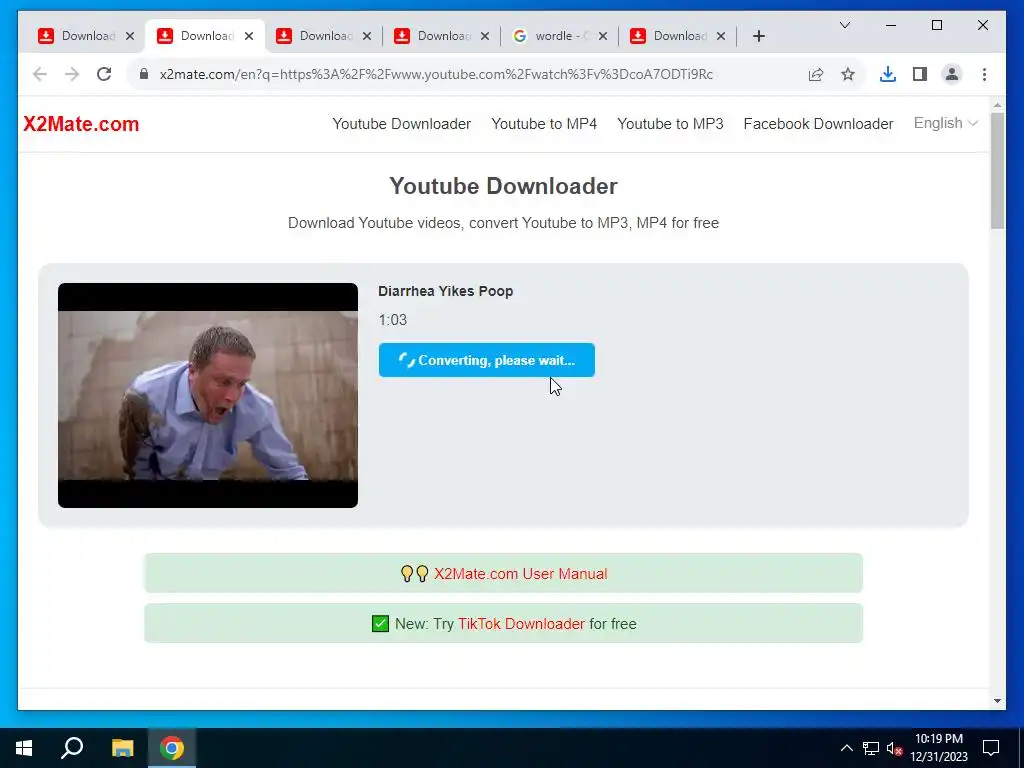Open the TikTok Downloader link

(521, 624)
